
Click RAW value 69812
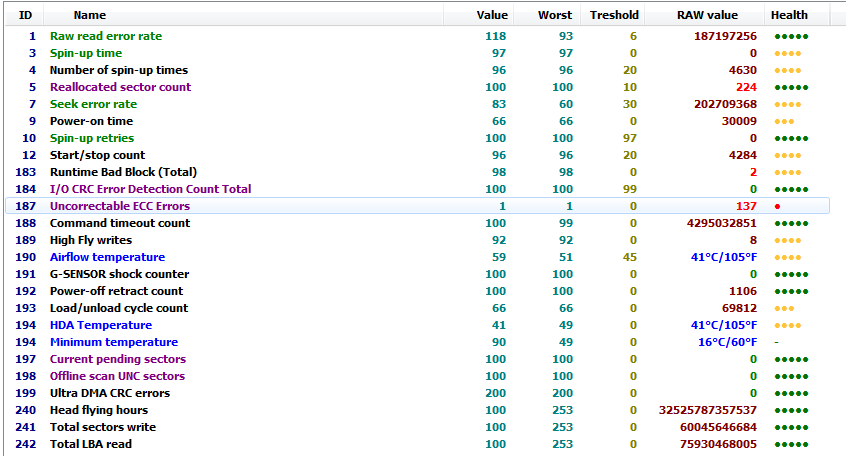tap(739, 308)
